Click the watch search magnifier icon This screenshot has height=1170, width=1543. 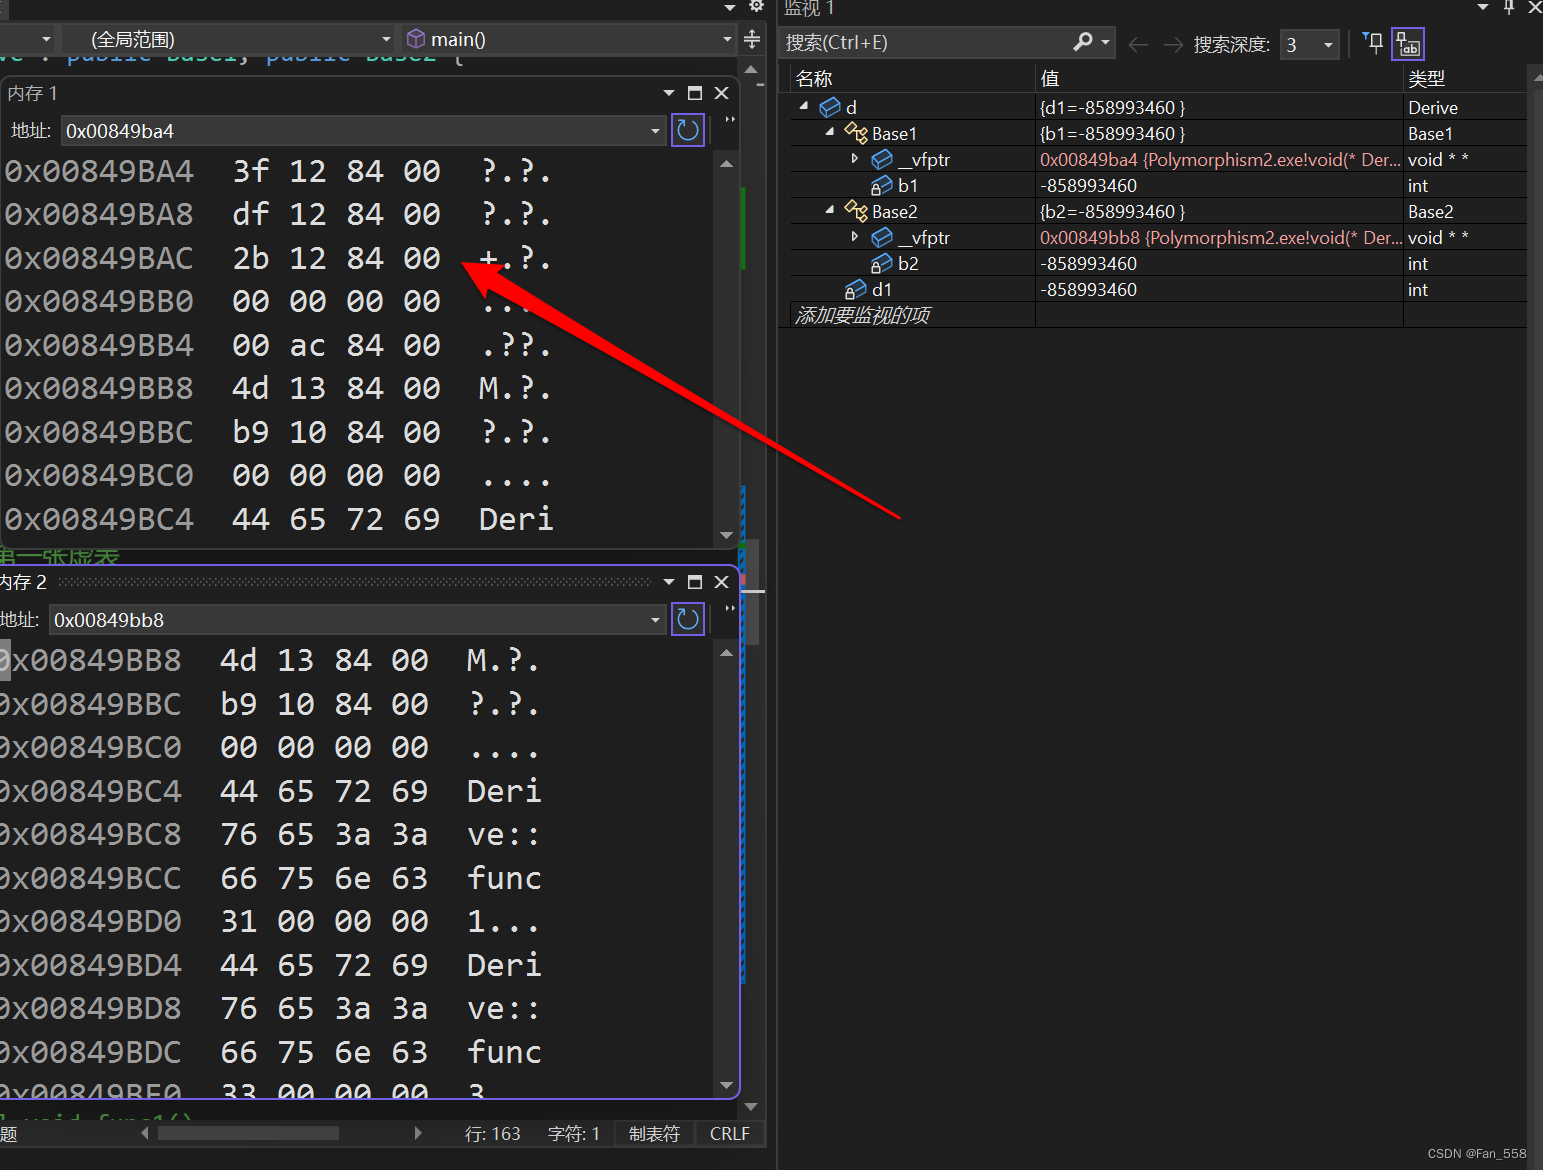[1083, 42]
